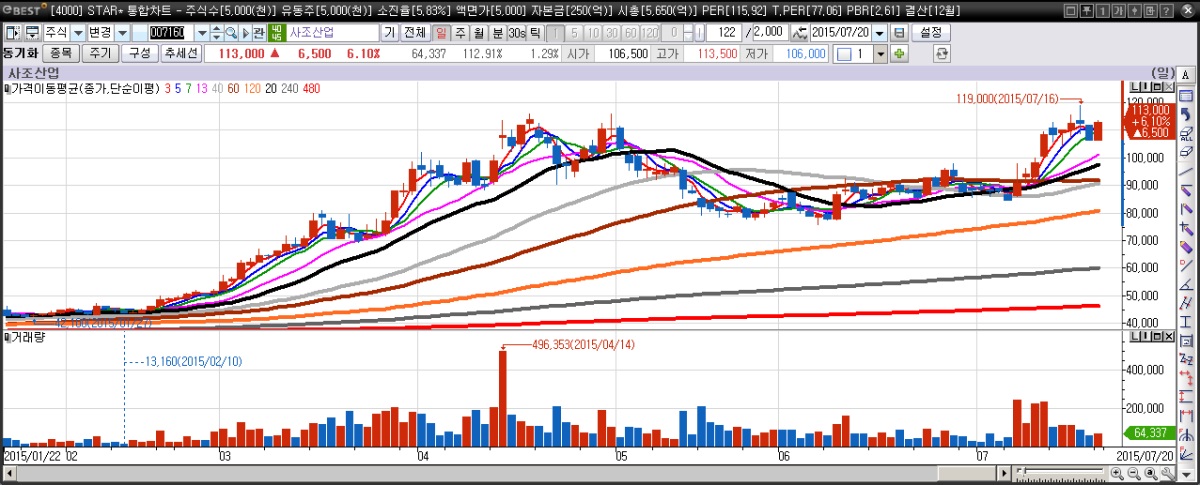Click the save-layout disk icon near date

899,32
